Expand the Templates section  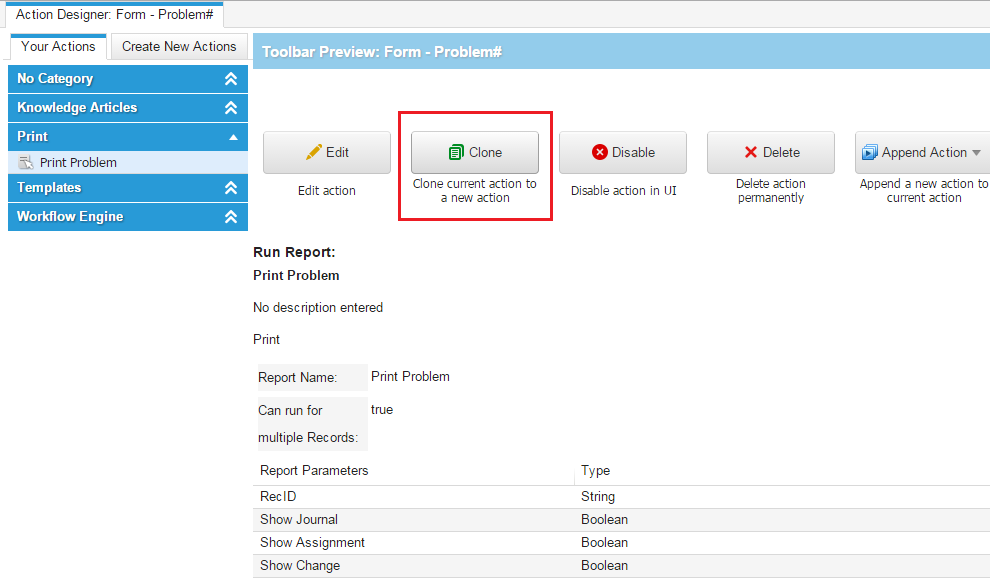click(x=231, y=188)
